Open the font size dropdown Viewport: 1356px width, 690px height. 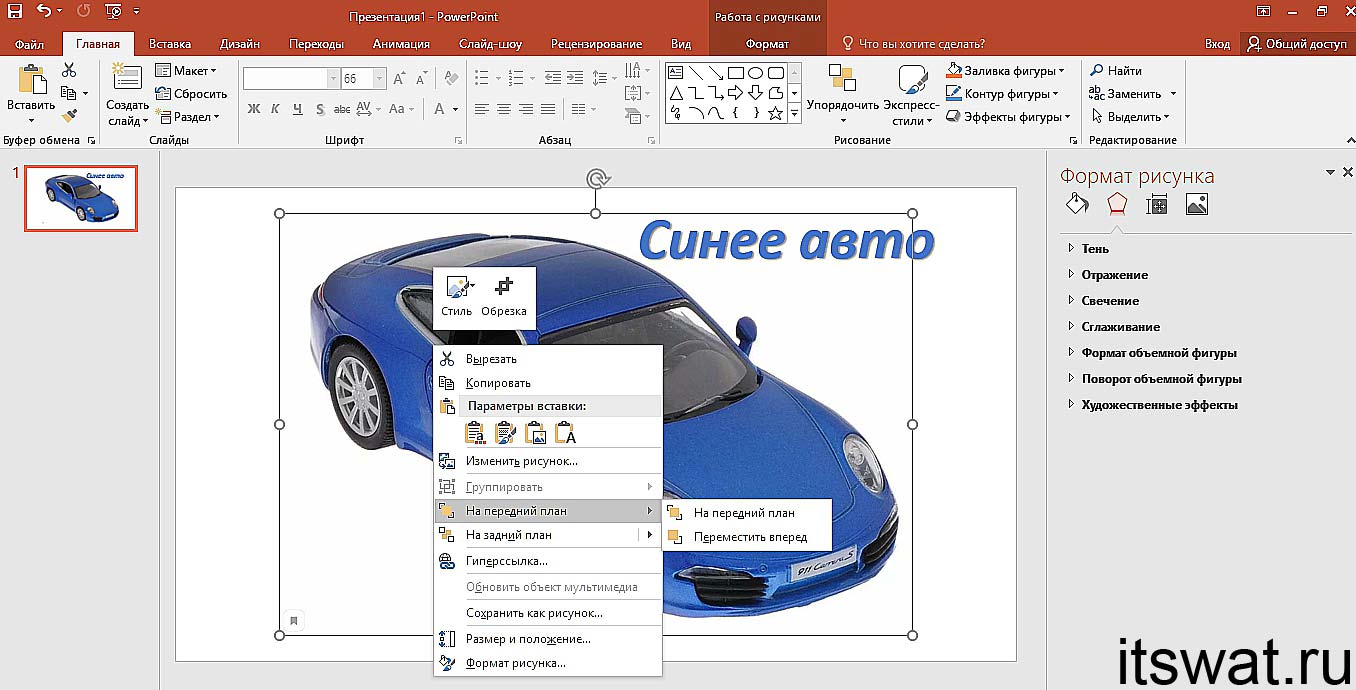click(379, 78)
